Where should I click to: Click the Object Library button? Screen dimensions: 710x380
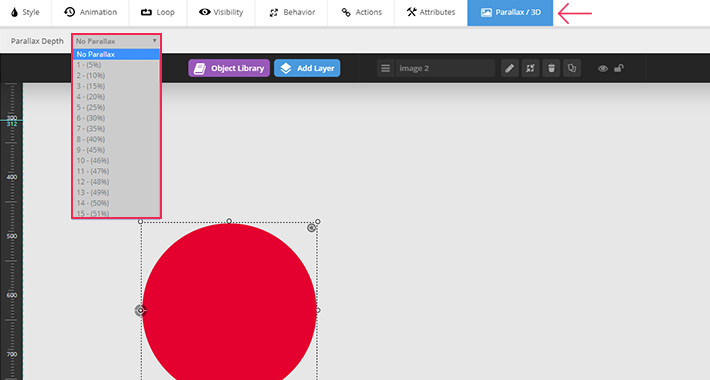coord(229,68)
